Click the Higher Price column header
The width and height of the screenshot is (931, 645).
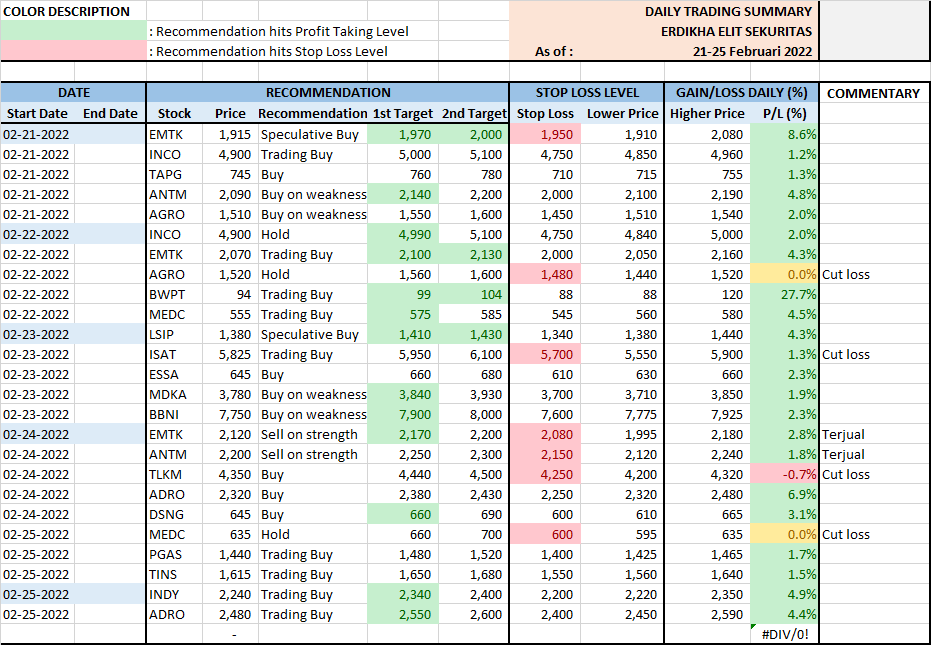pyautogui.click(x=707, y=114)
